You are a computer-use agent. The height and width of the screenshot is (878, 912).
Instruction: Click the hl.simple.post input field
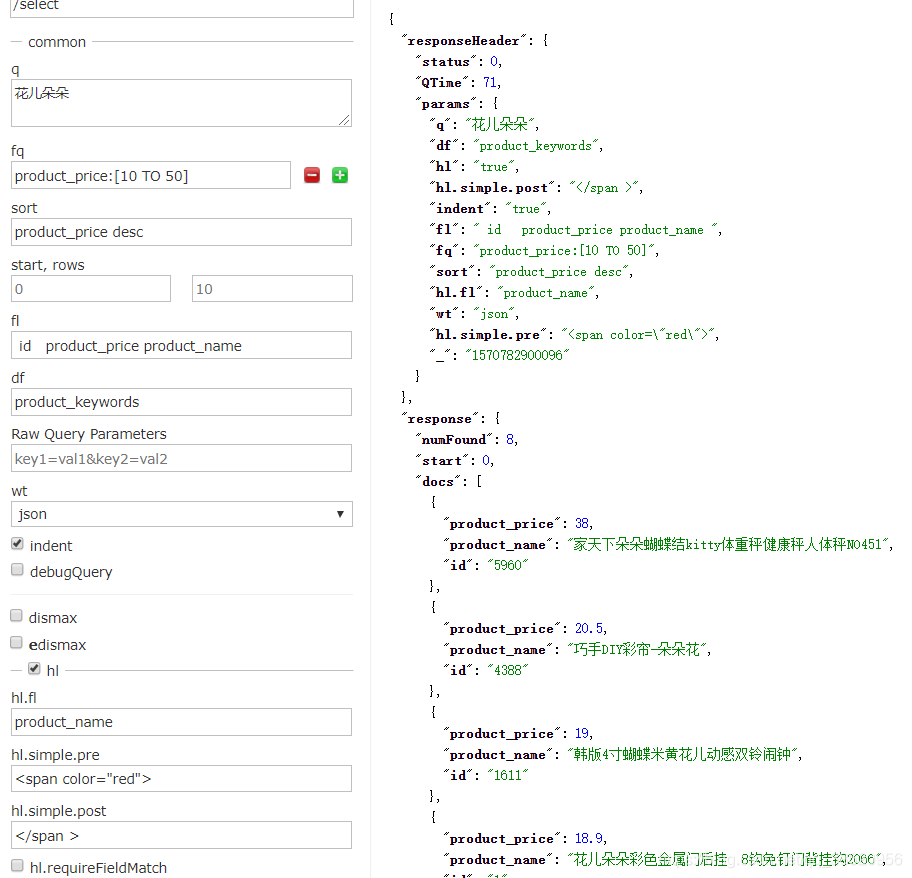coord(181,835)
